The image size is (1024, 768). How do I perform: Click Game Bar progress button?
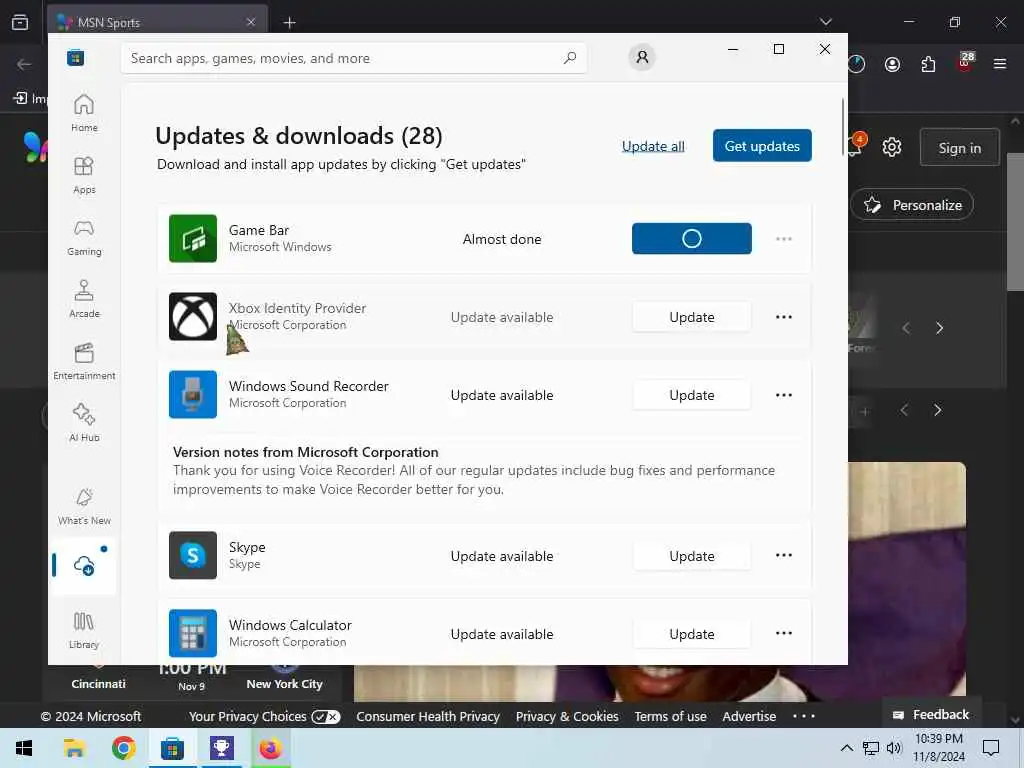(692, 238)
